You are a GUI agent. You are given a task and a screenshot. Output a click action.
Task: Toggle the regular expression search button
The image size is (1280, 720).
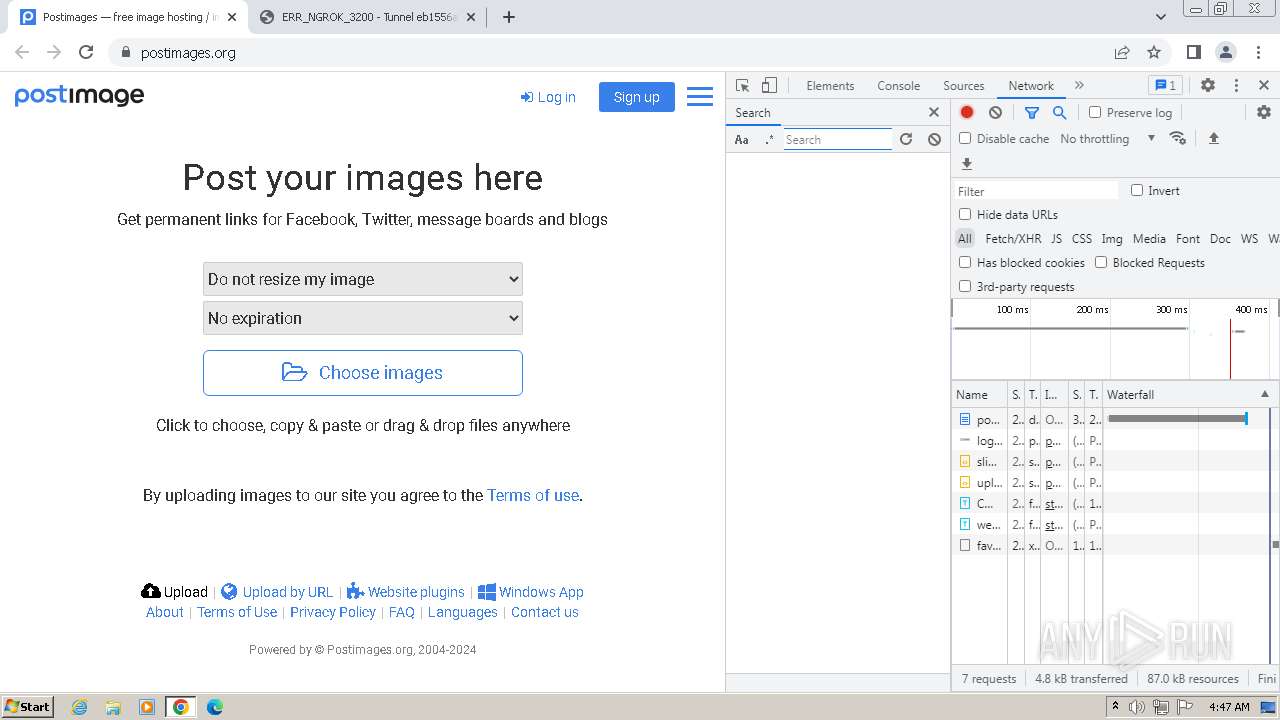click(x=769, y=140)
